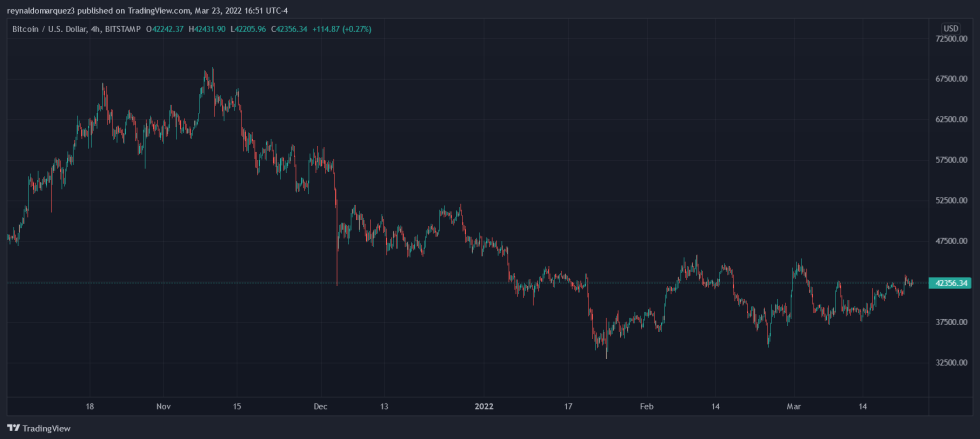Click the 4h interval label in chart header
Viewport: 980px width, 439px height.
point(94,29)
